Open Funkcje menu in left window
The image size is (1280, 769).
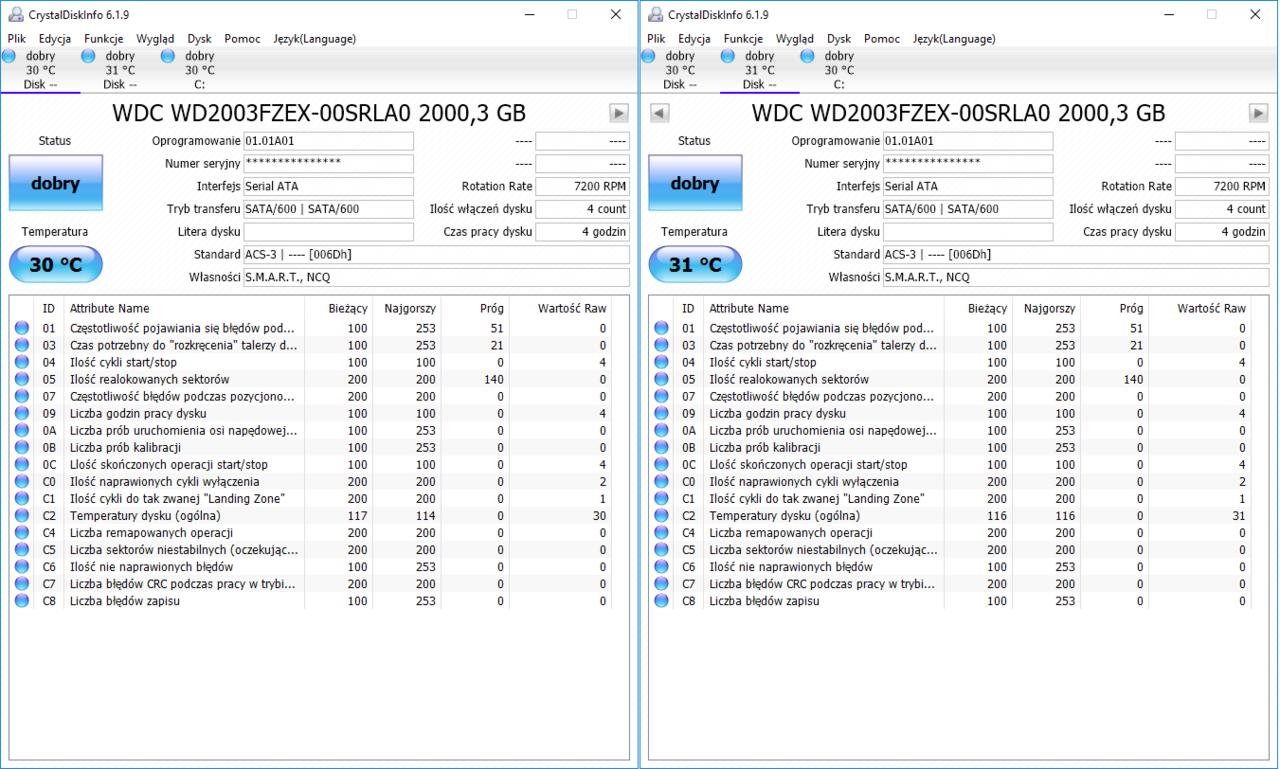point(104,39)
